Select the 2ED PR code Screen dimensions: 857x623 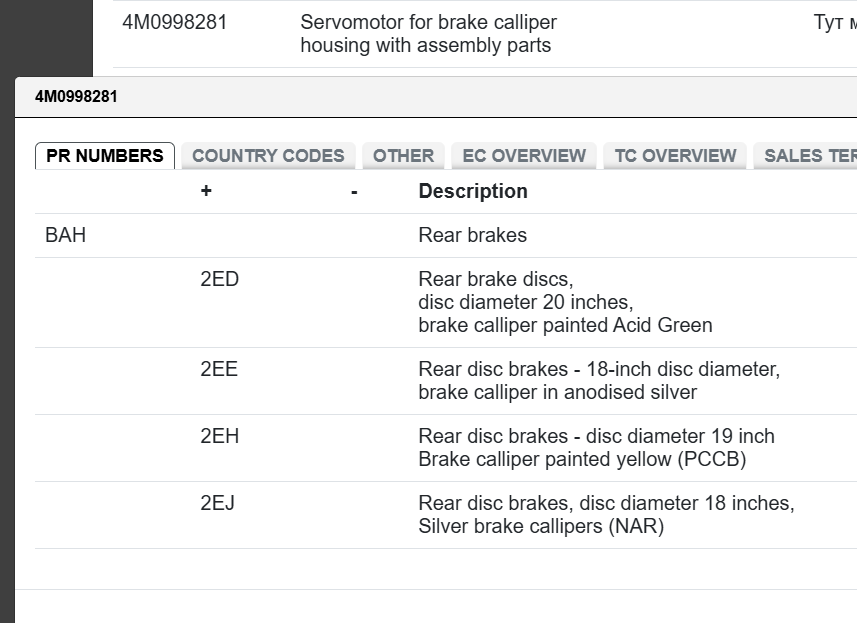tap(220, 280)
